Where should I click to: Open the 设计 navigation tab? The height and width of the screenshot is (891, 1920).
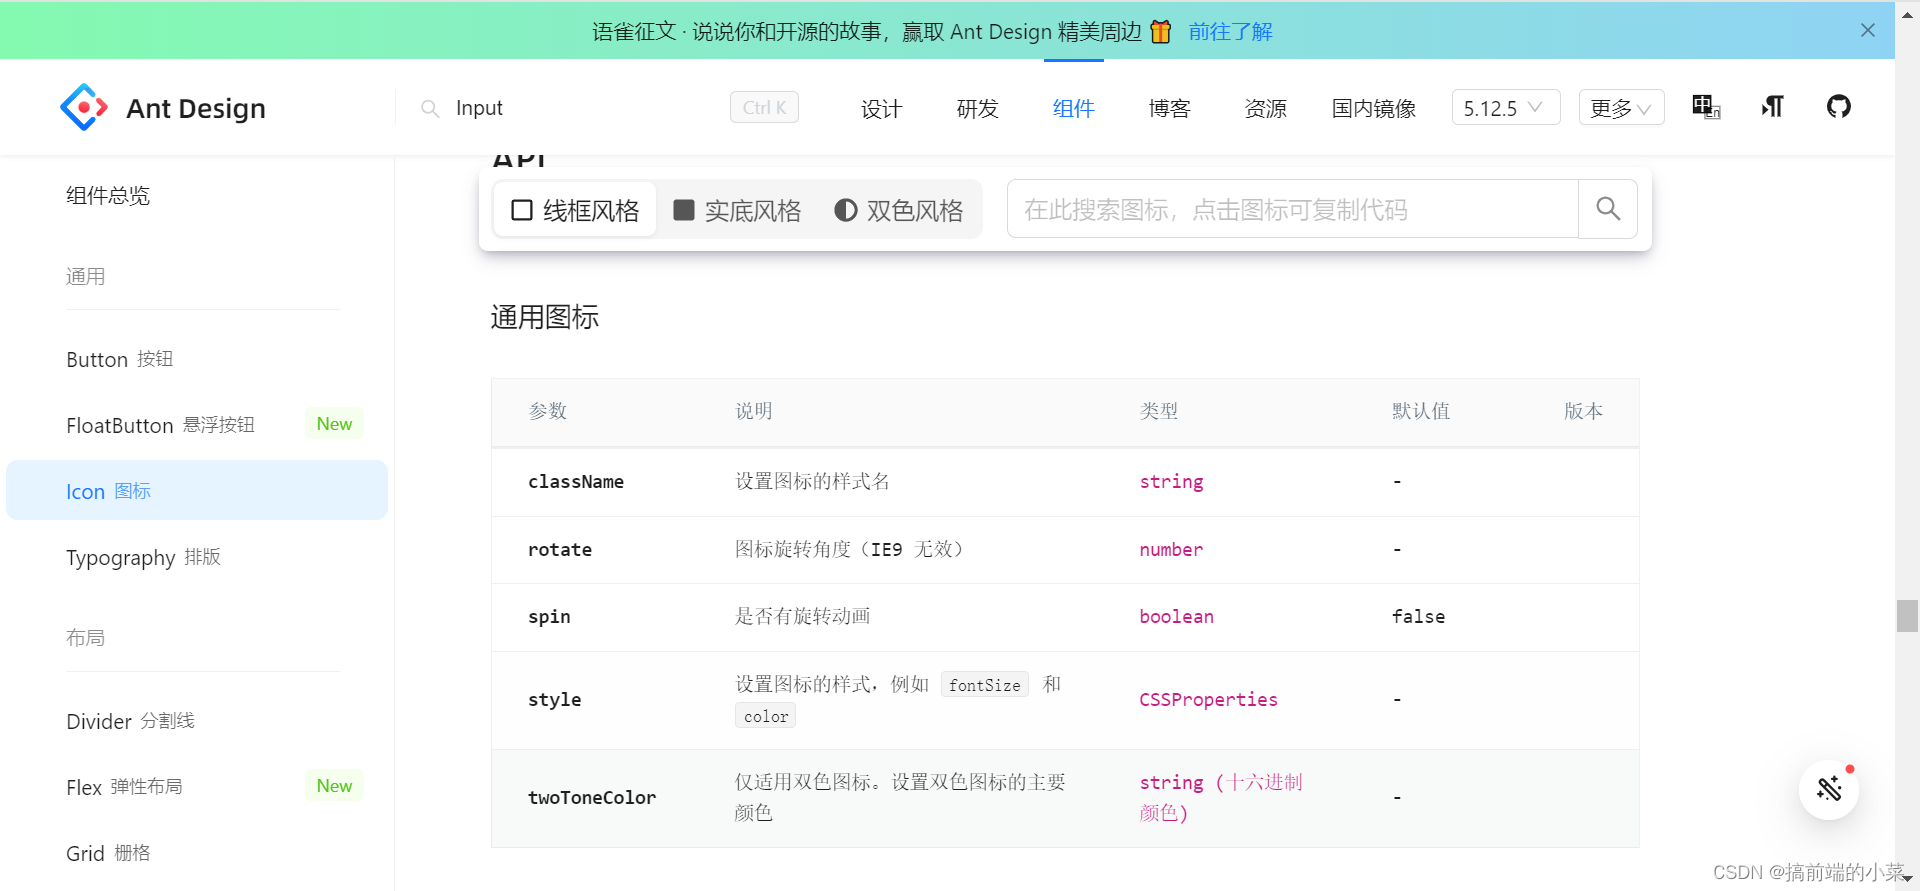(x=881, y=108)
